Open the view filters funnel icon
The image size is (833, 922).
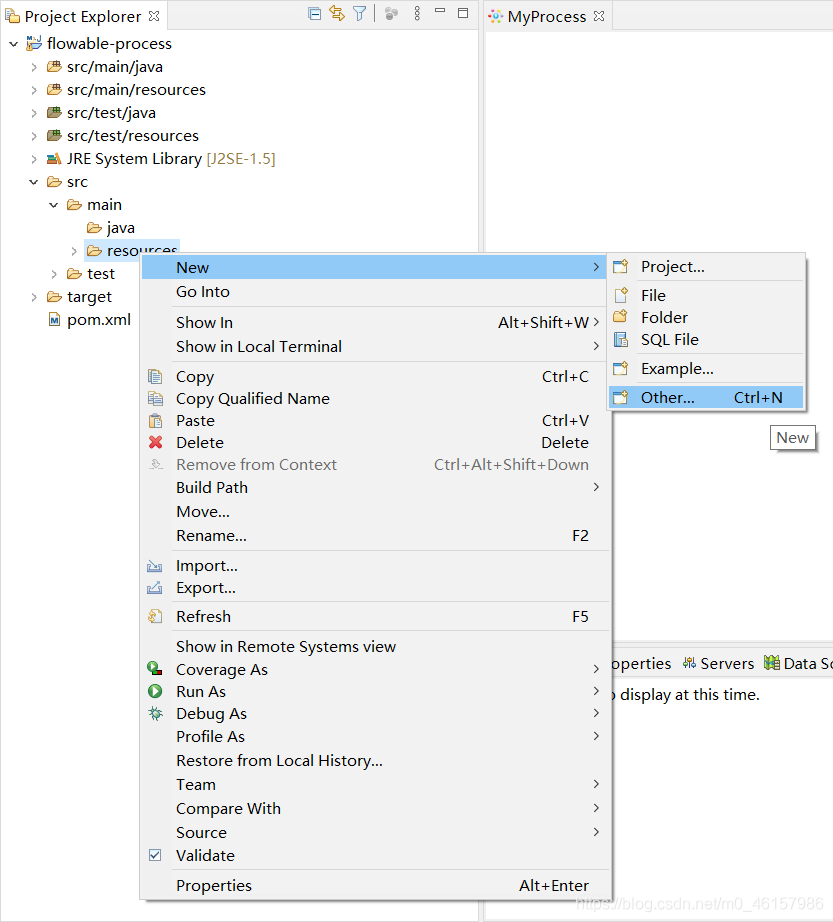tap(360, 12)
